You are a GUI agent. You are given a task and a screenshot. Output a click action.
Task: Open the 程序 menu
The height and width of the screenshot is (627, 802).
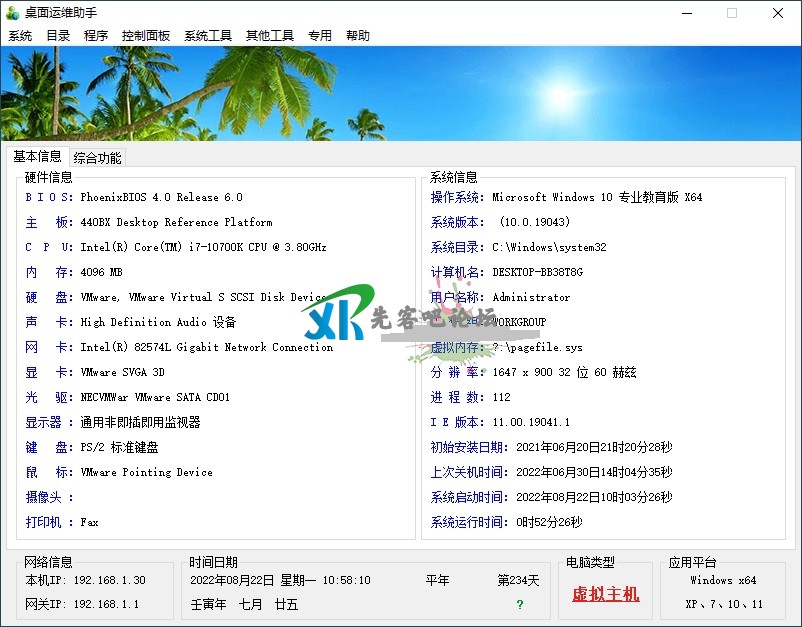tap(96, 36)
